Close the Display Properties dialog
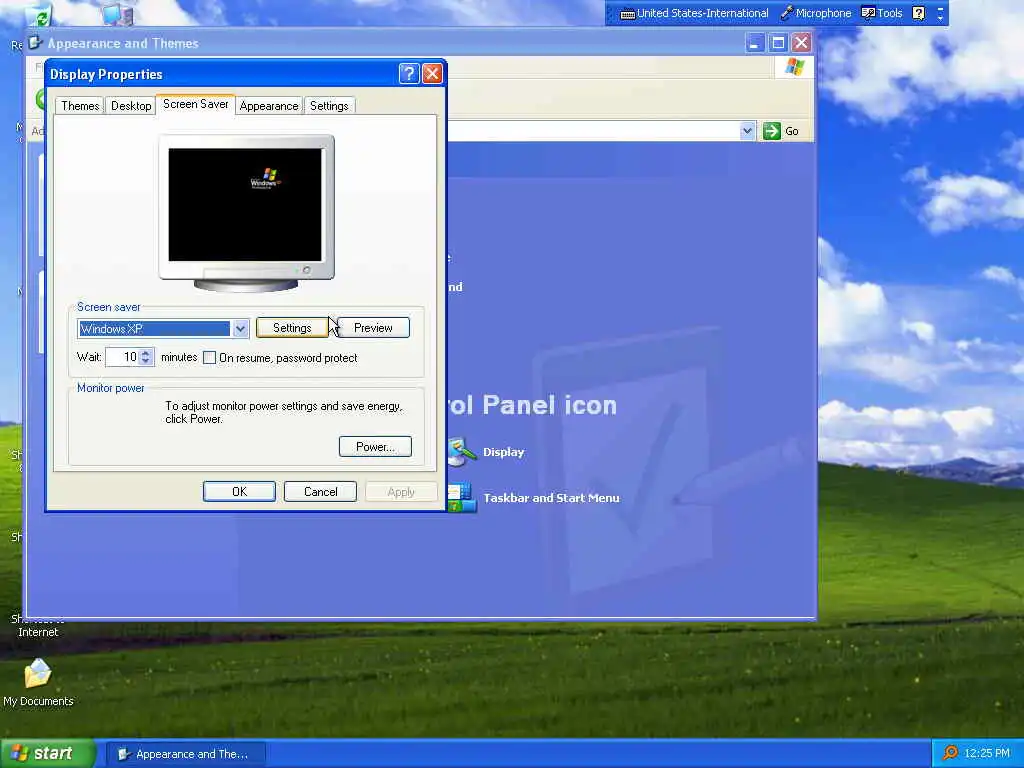Image resolution: width=1024 pixels, height=768 pixels. pos(432,74)
